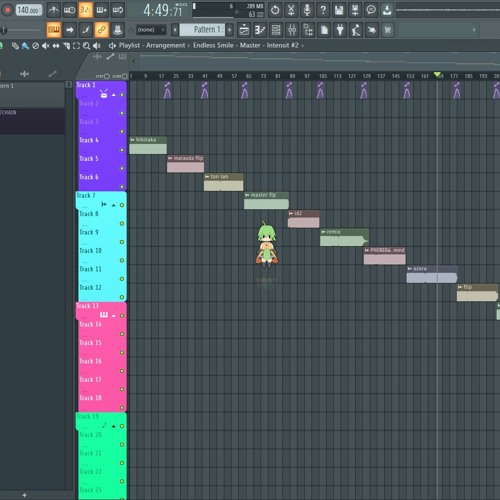Open the shopping cart store icon
The width and height of the screenshot is (500, 500).
(x=388, y=30)
